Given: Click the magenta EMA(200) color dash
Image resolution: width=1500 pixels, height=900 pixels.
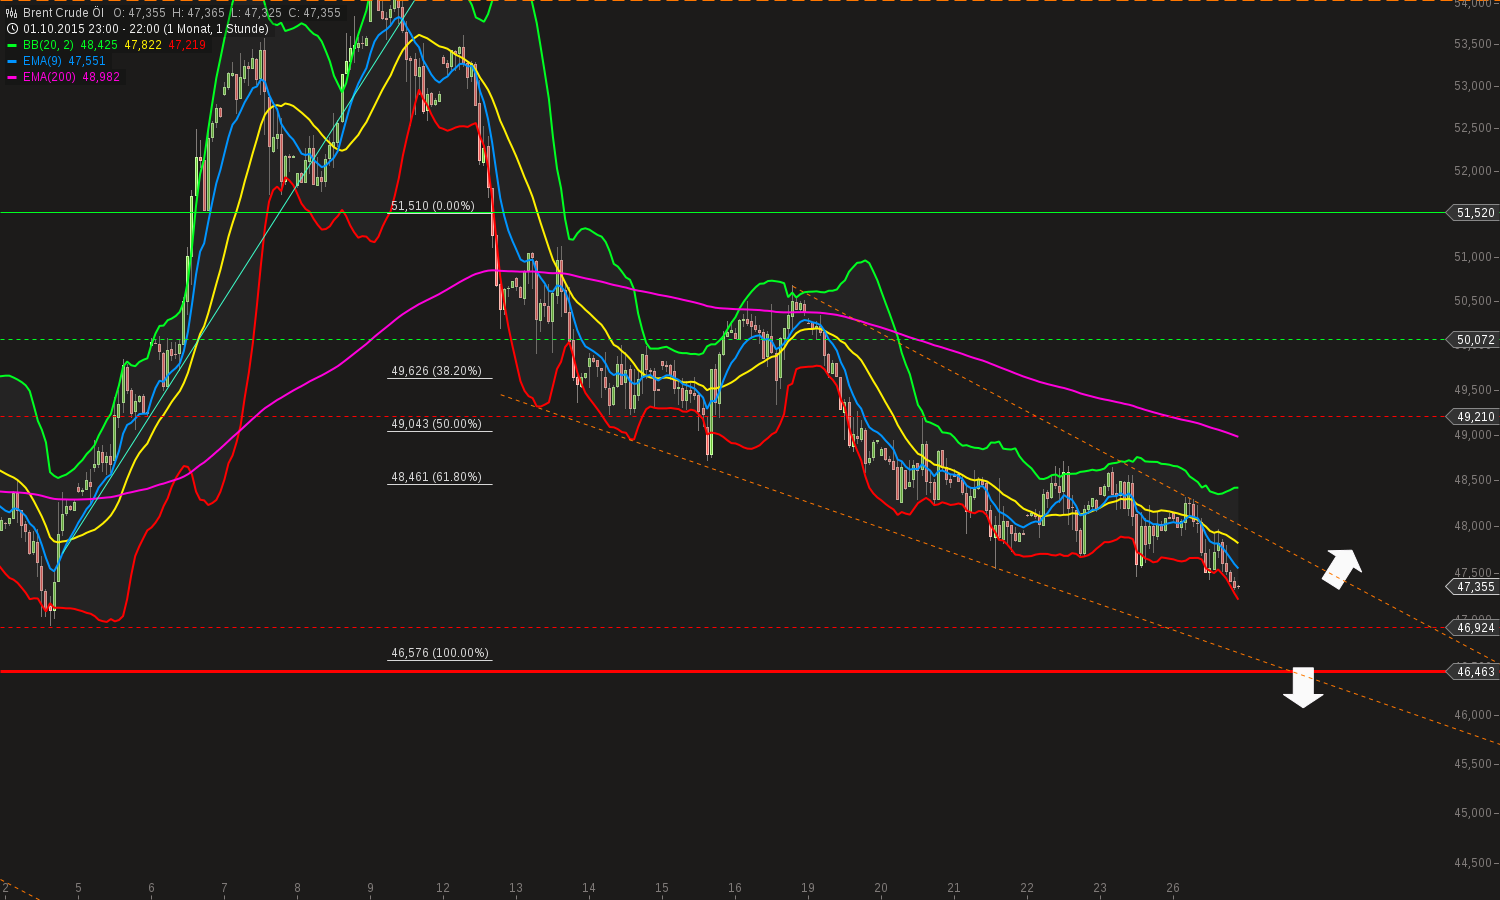Looking at the screenshot, I should 12,77.
